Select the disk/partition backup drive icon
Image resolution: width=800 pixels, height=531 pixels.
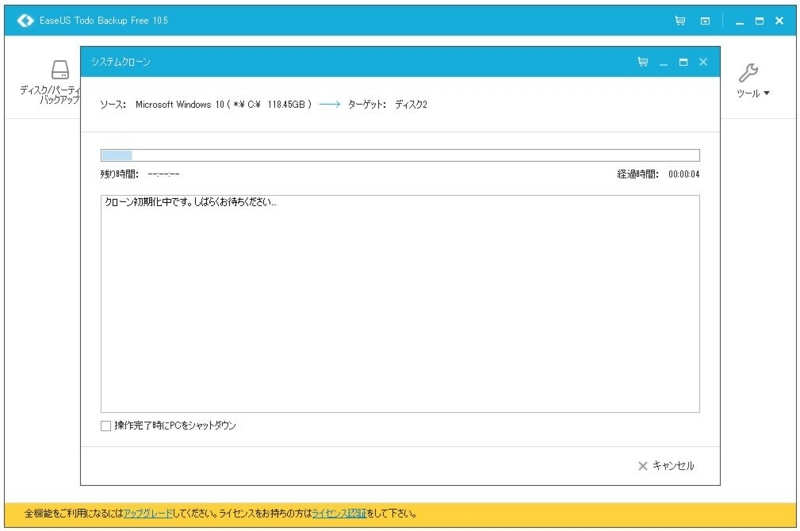(x=60, y=69)
